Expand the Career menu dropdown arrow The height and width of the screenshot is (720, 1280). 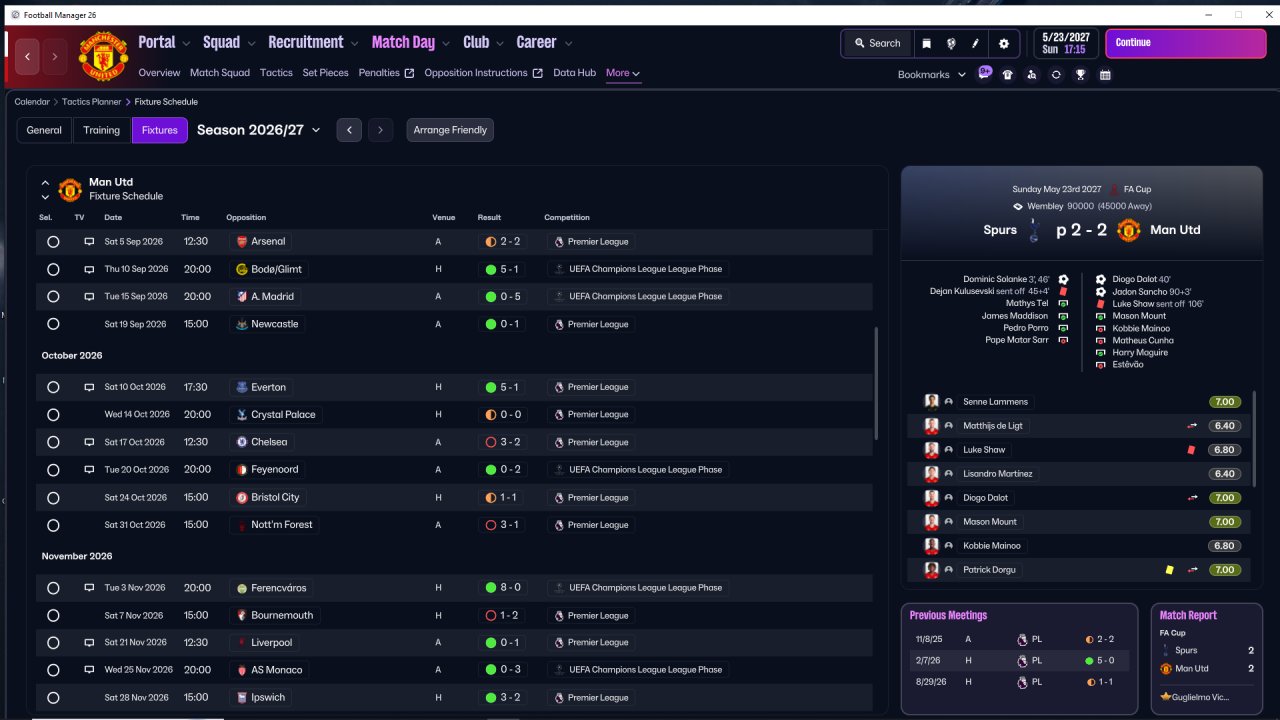[568, 43]
